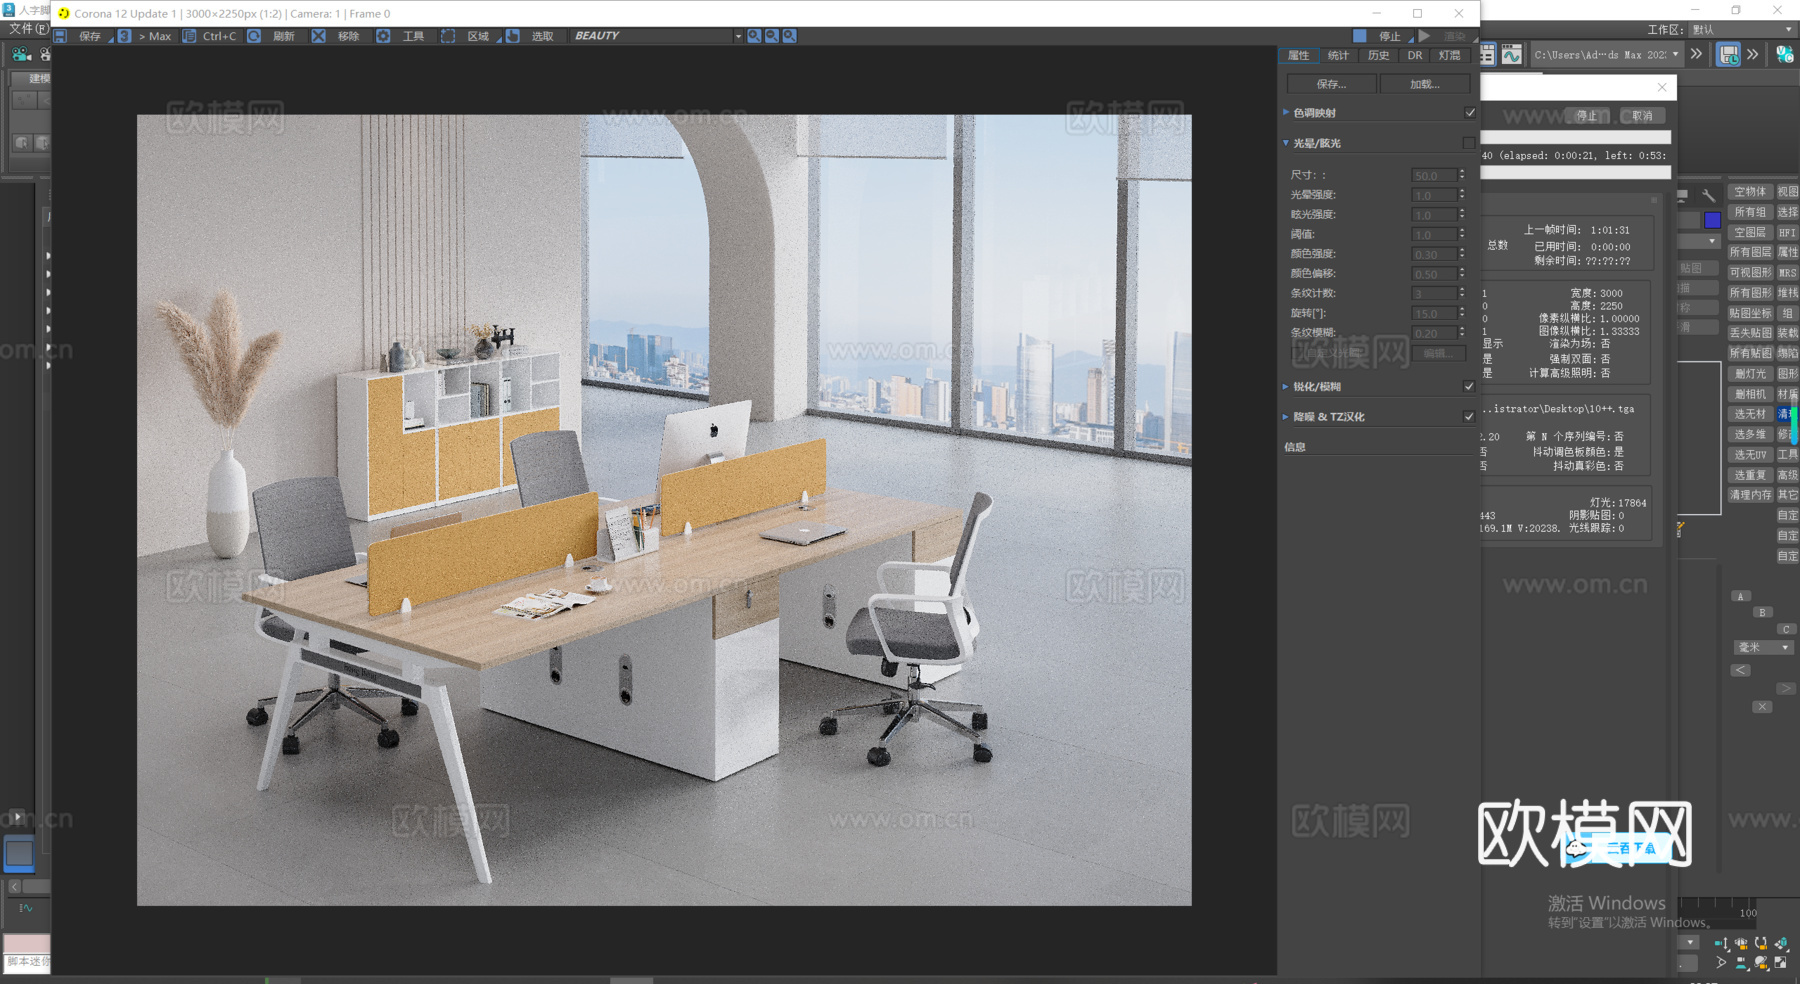Click the 保存... button in post-processing panel

(x=1331, y=84)
